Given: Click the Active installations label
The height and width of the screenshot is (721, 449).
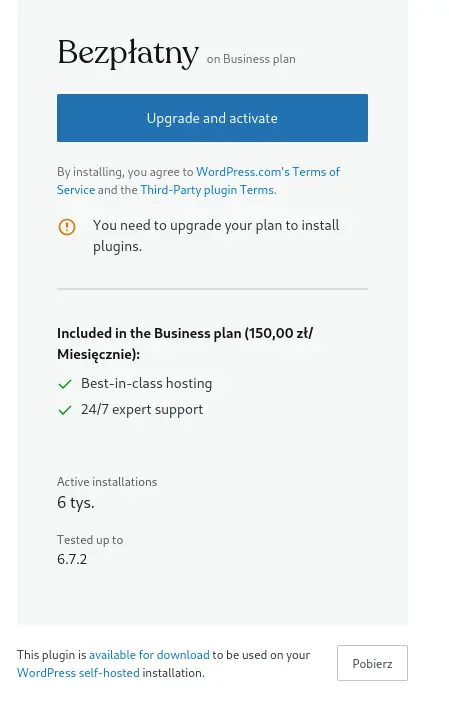Looking at the screenshot, I should [107, 482].
